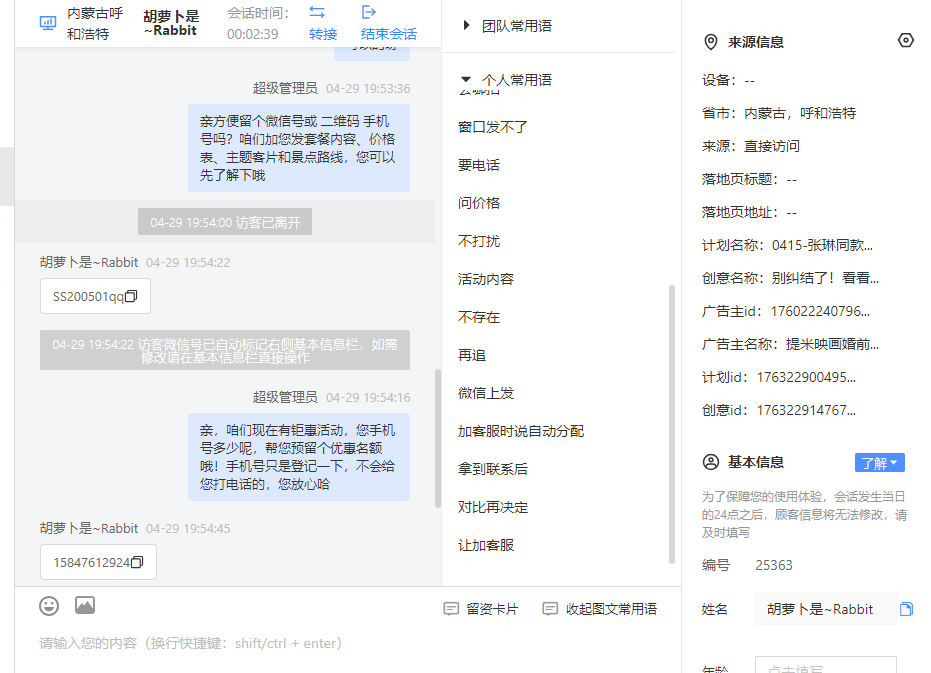931x673 pixels.
Task: Select quick phrase 问价格
Action: click(479, 203)
